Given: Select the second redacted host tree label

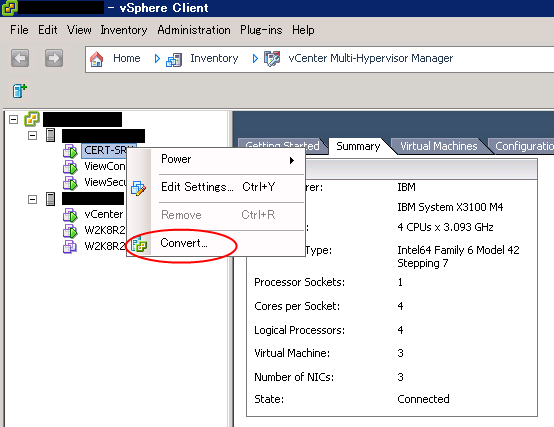Looking at the screenshot, I should click(x=93, y=198).
